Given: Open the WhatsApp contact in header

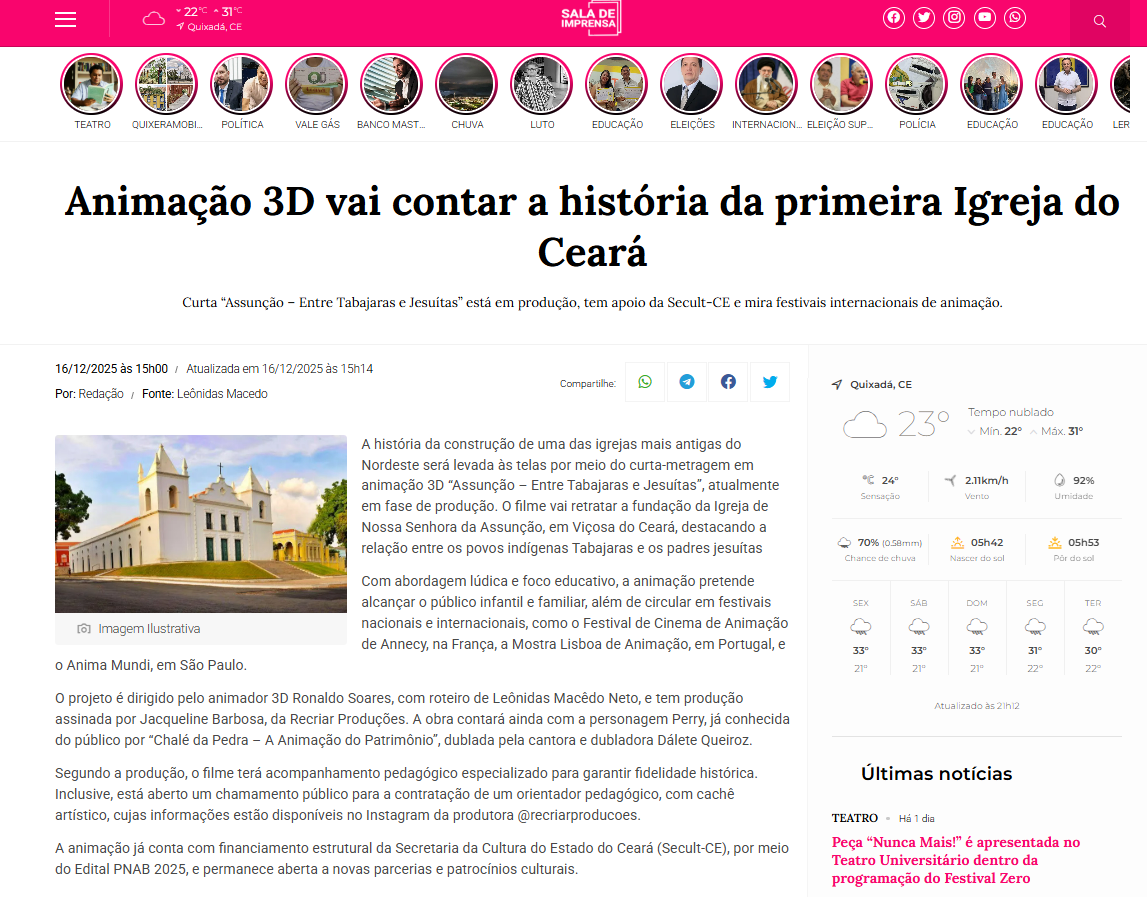Looking at the screenshot, I should (1016, 18).
